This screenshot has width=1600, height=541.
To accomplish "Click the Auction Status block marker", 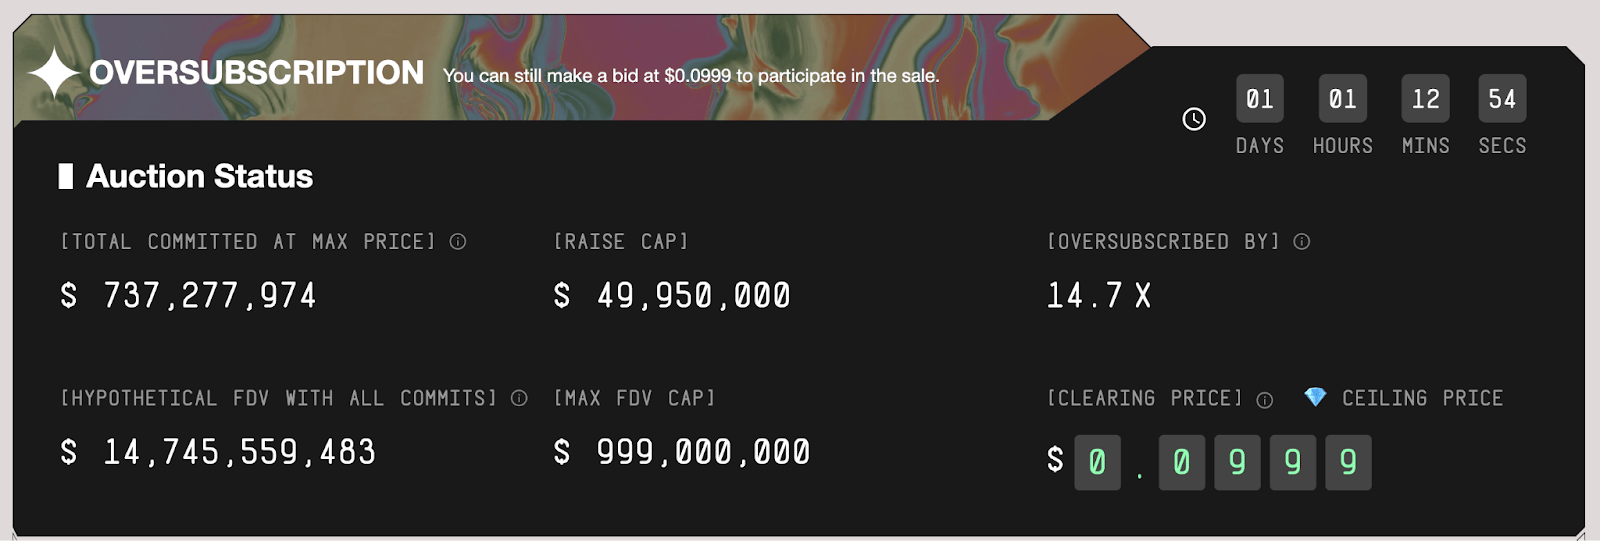I will click(66, 176).
